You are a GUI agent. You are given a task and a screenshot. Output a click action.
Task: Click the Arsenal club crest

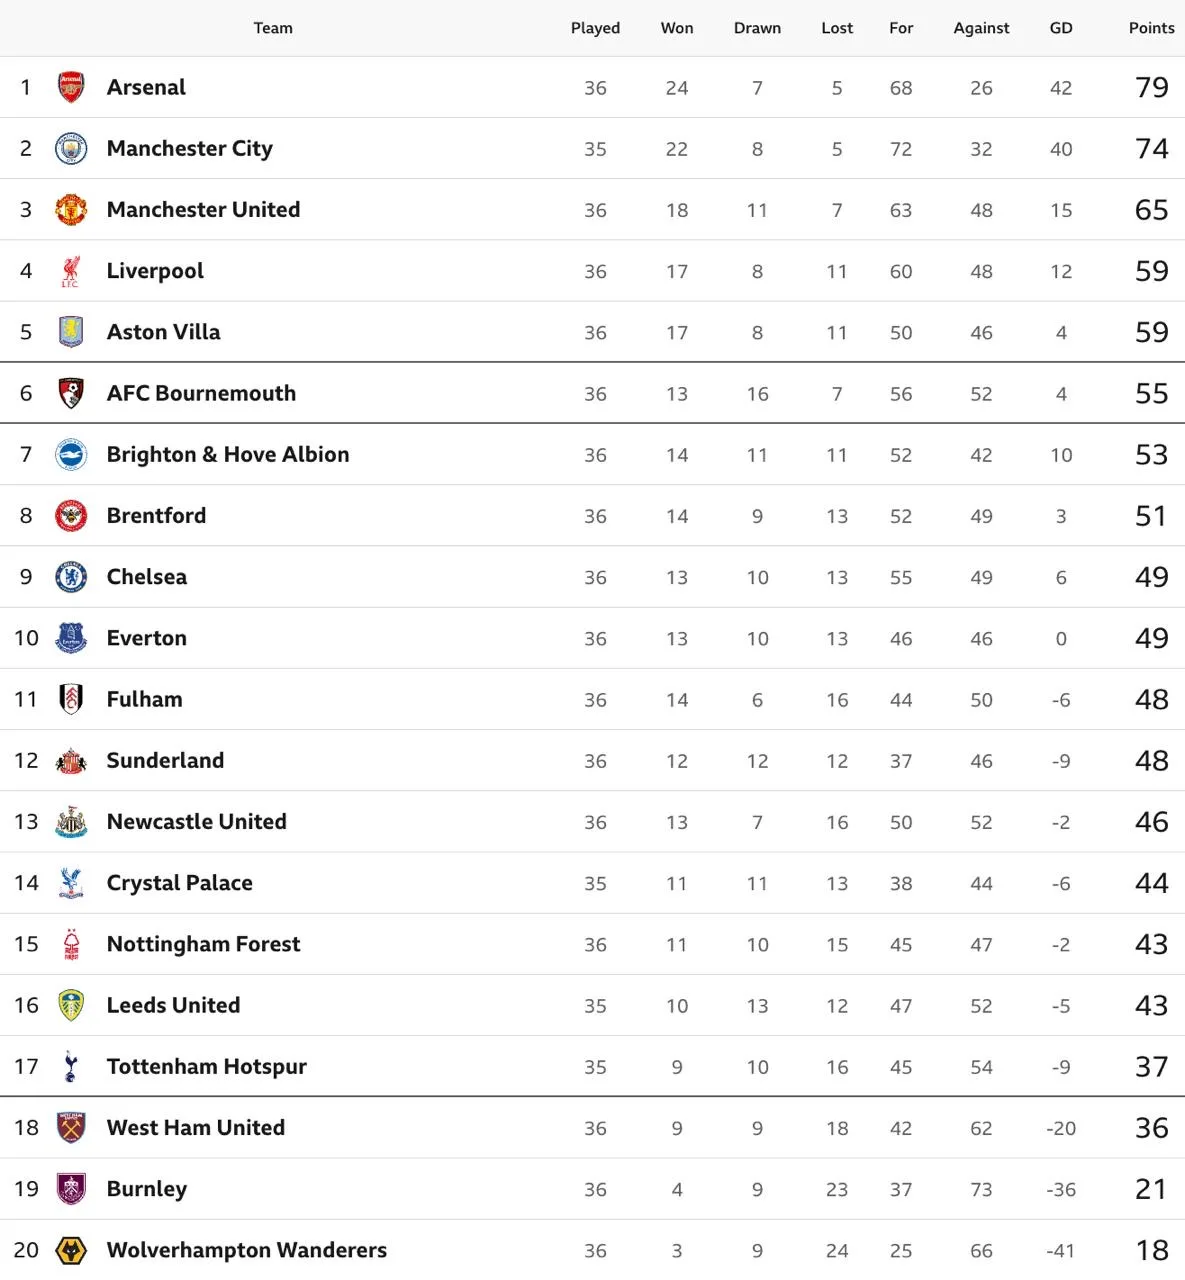coord(71,87)
